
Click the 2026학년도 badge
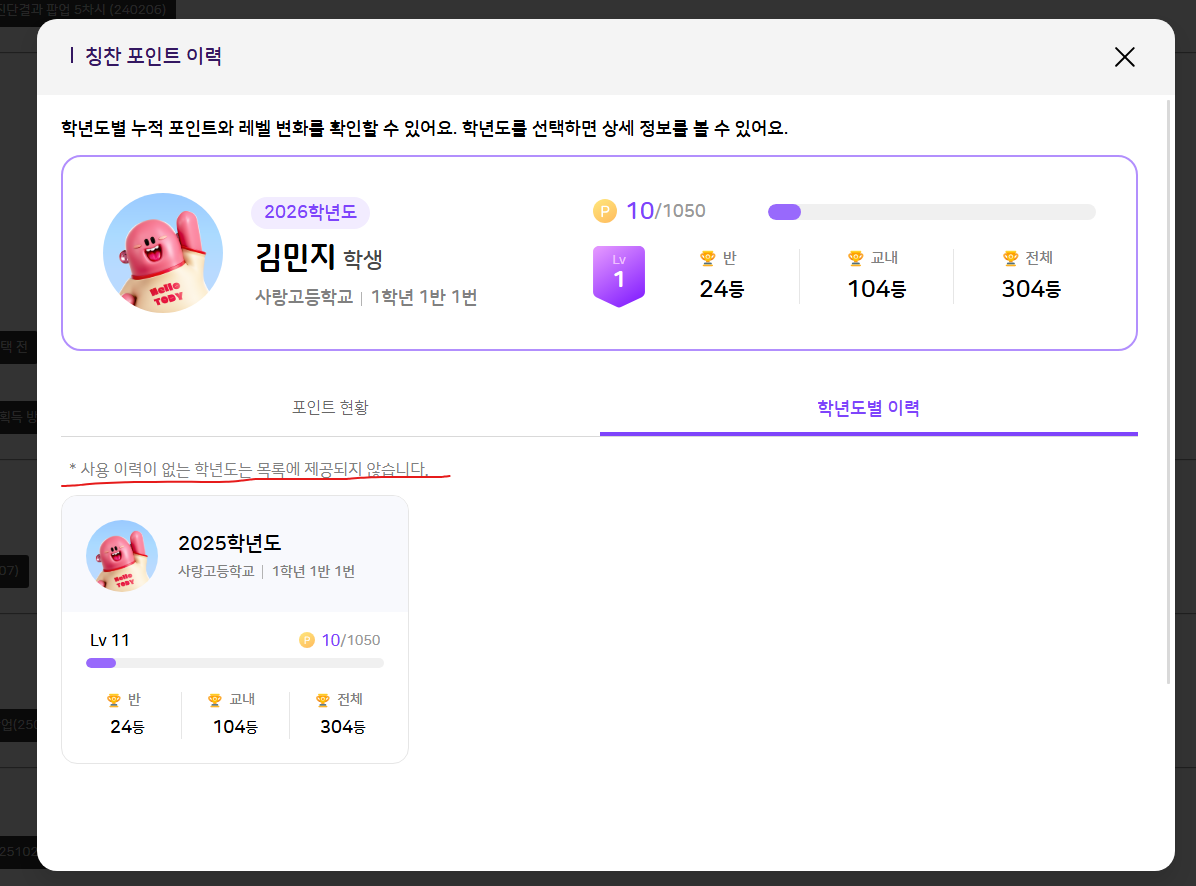tap(310, 212)
